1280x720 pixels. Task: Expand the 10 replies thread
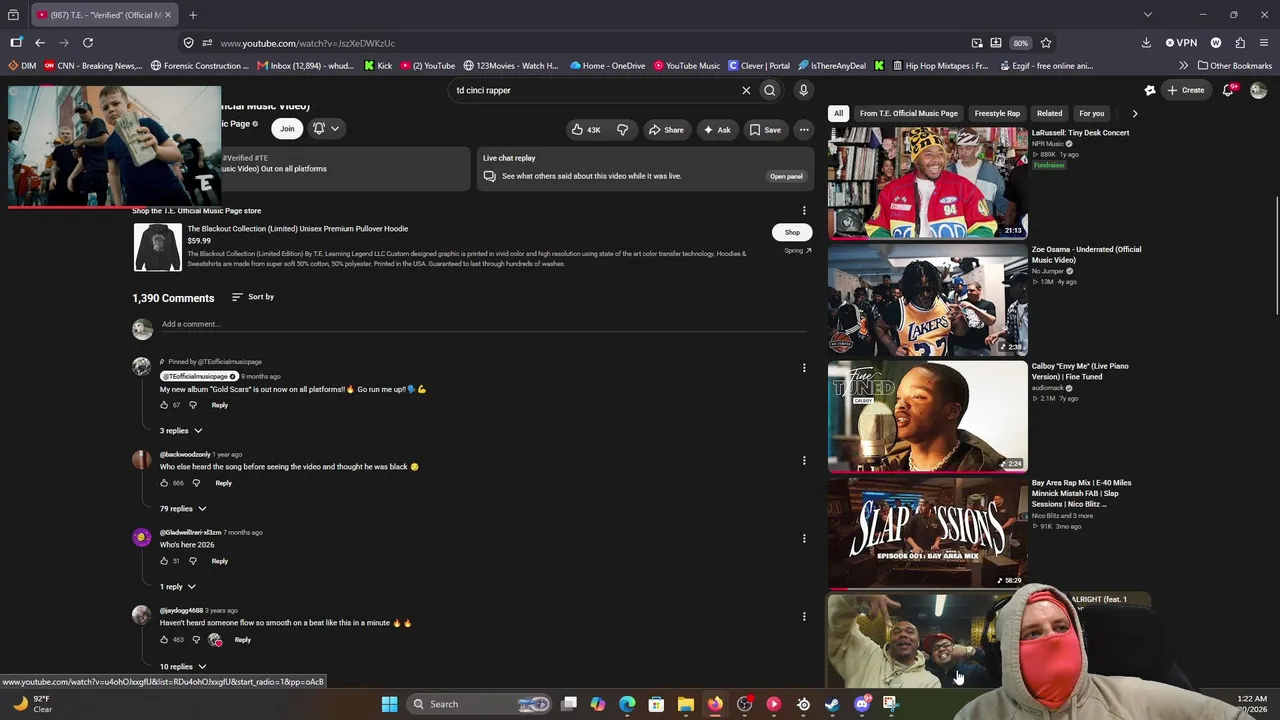(183, 666)
